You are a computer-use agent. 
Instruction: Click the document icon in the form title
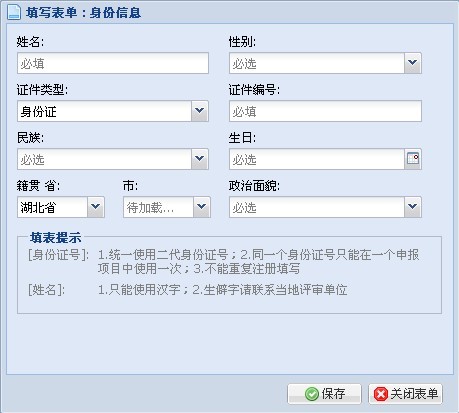tap(14, 13)
